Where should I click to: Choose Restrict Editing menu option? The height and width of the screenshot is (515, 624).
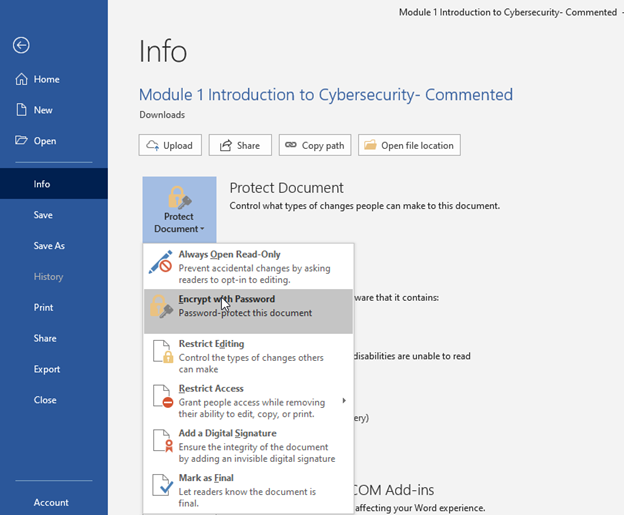248,356
